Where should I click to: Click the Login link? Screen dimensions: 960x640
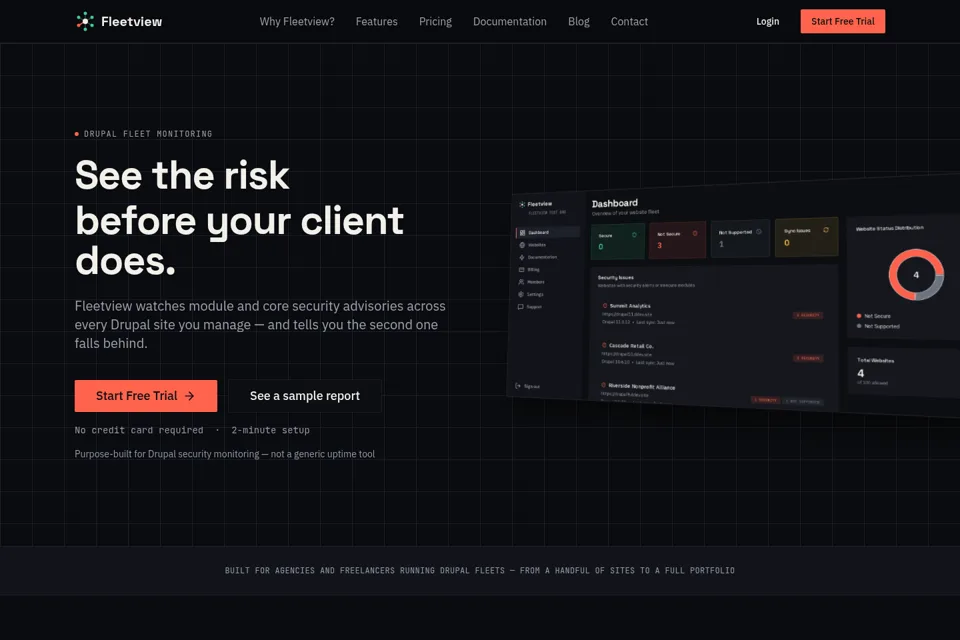[767, 21]
